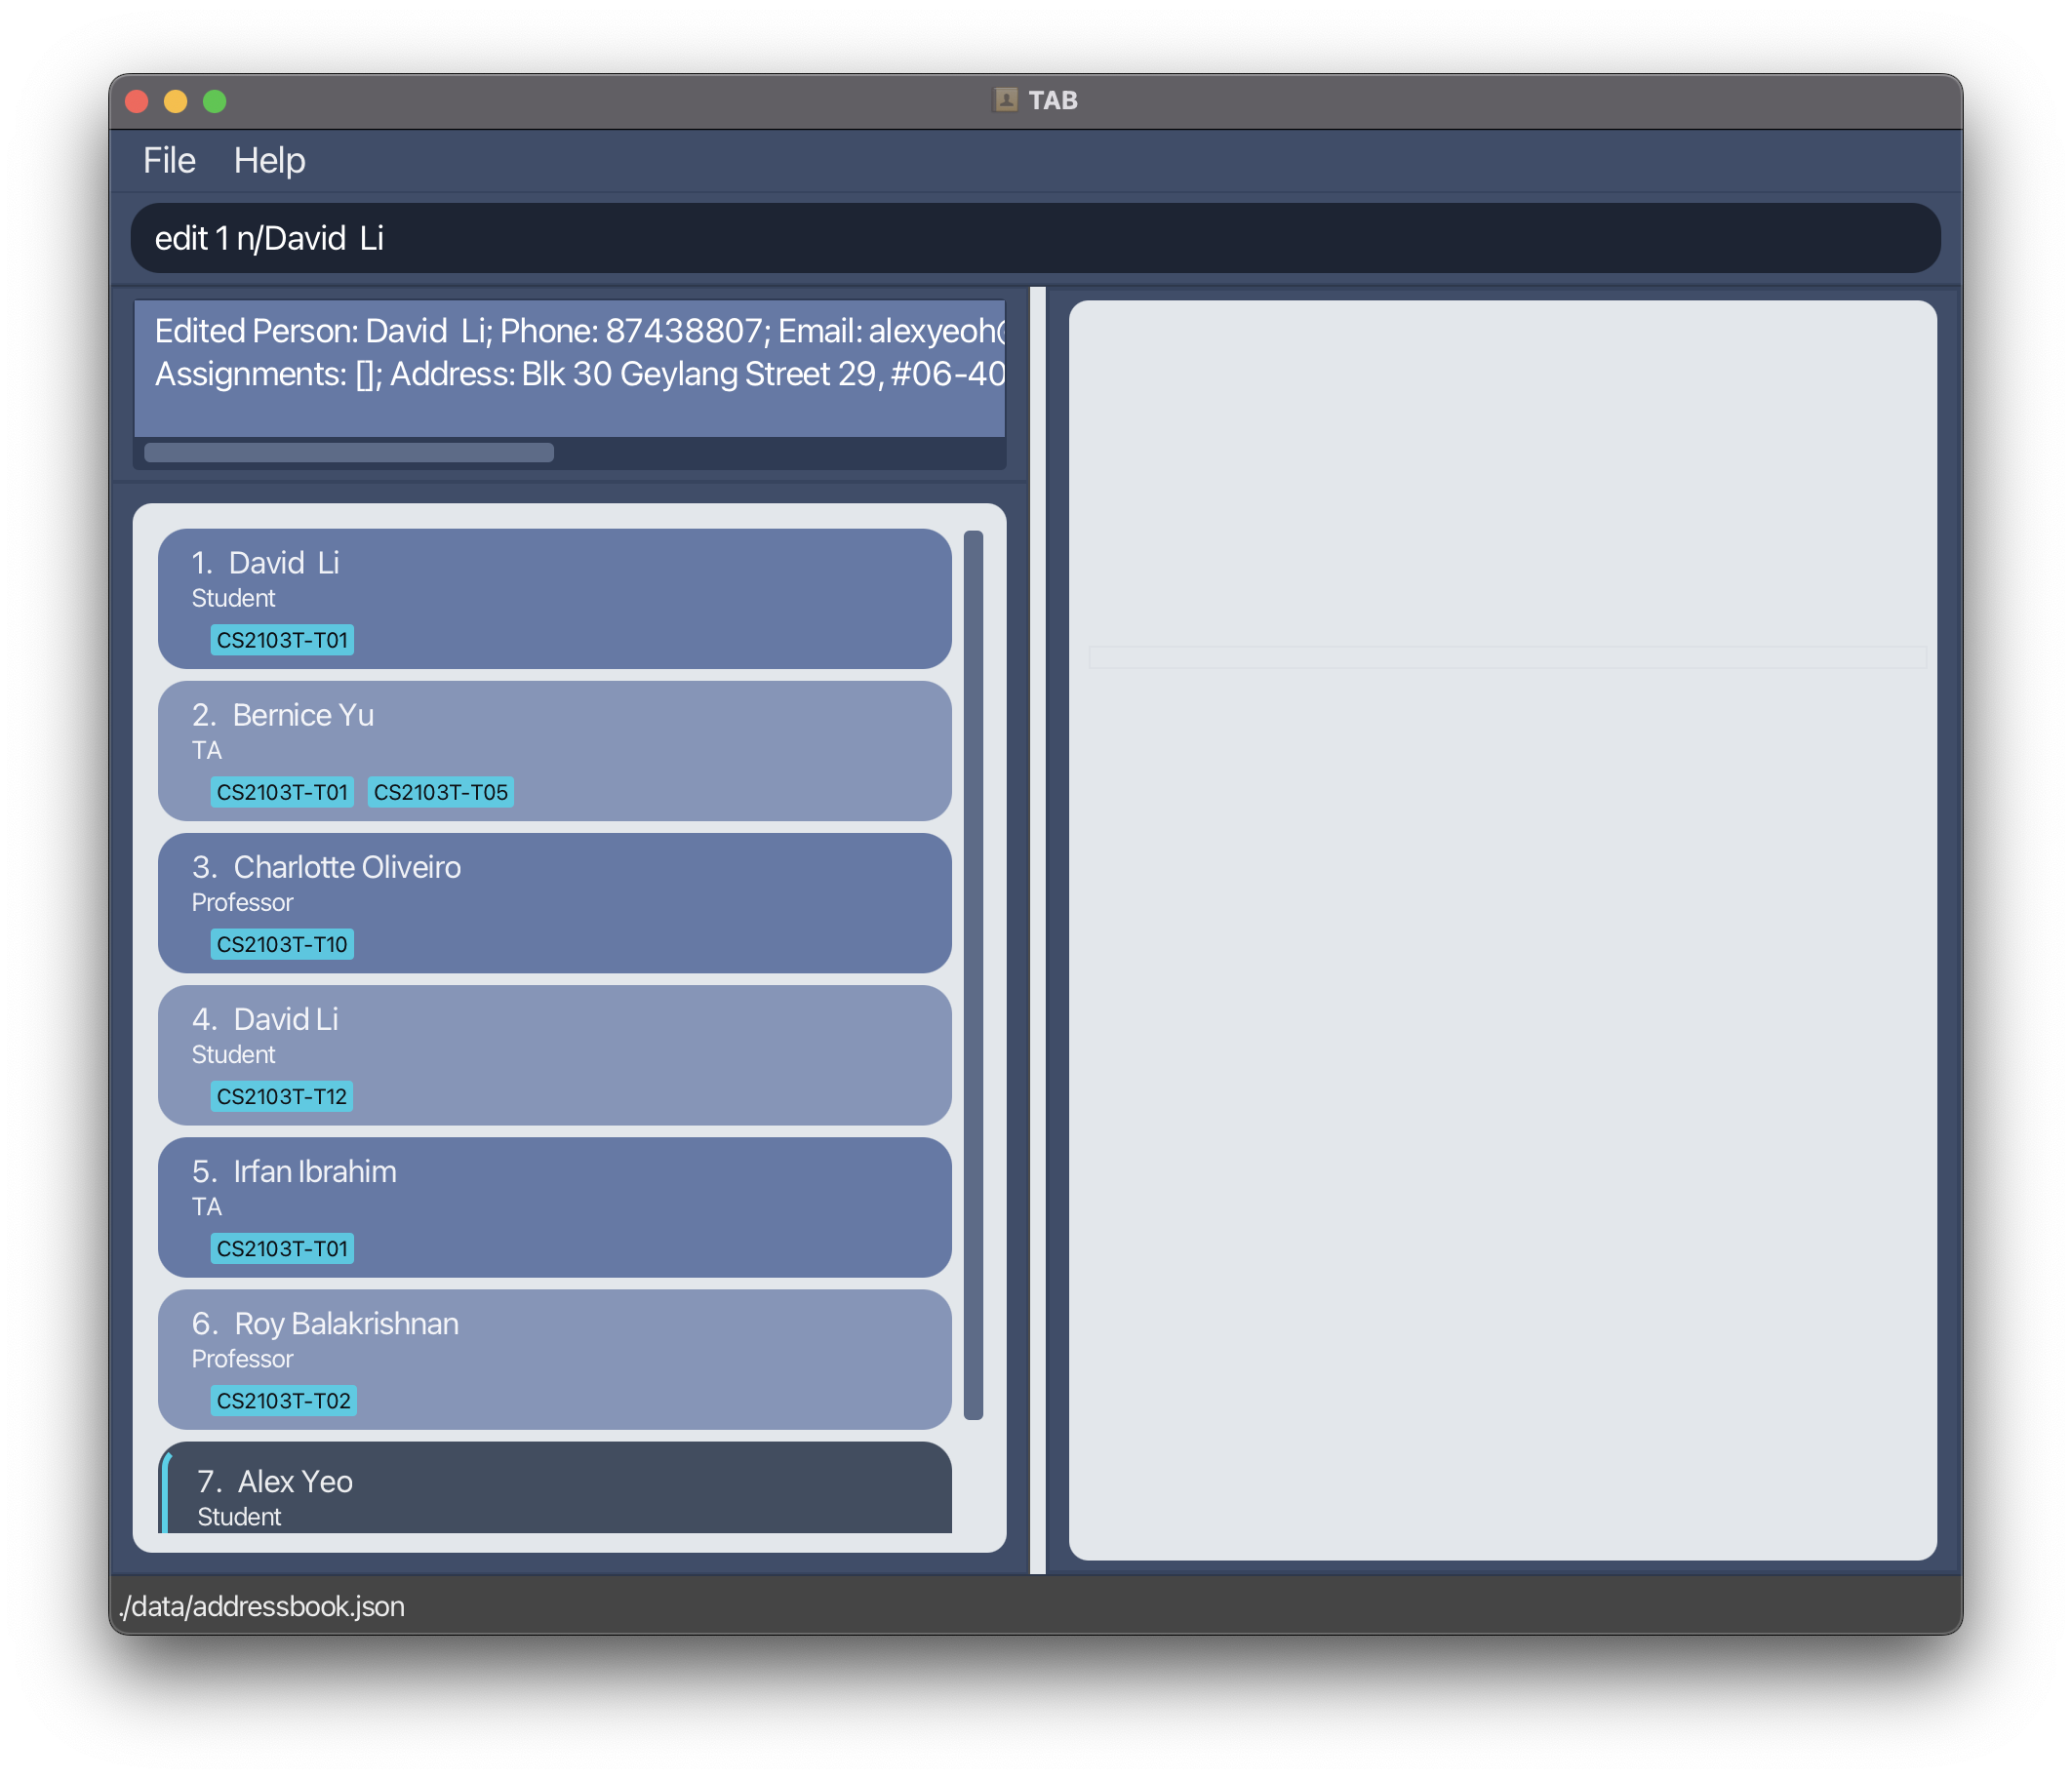Open the File menu
2072x1779 pixels.
(x=169, y=161)
